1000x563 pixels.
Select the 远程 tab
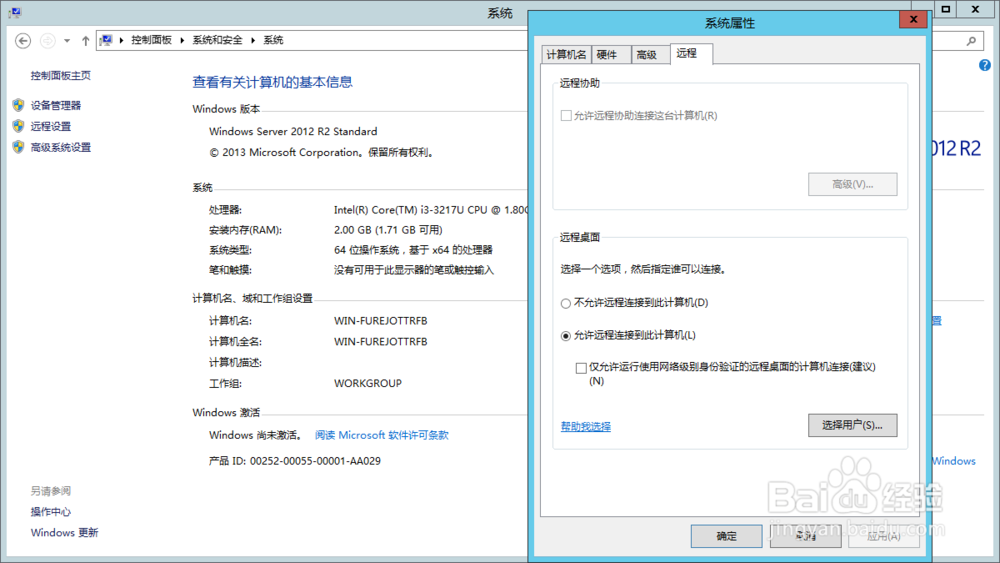691,54
